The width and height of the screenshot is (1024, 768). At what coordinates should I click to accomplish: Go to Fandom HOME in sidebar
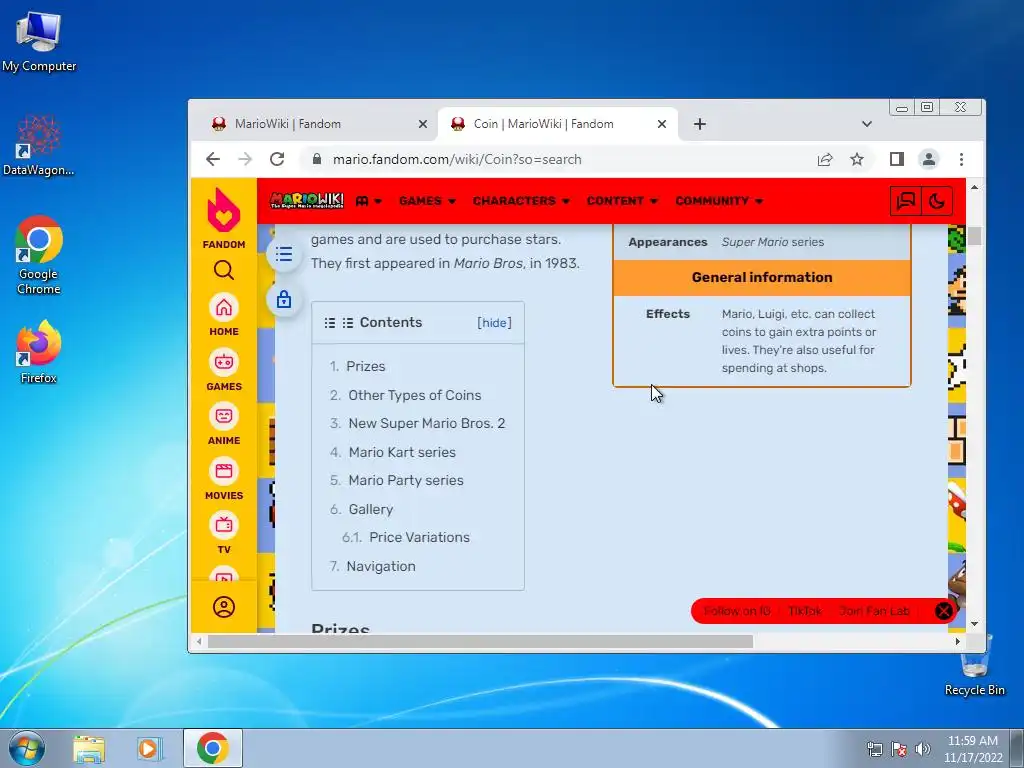[x=223, y=315]
